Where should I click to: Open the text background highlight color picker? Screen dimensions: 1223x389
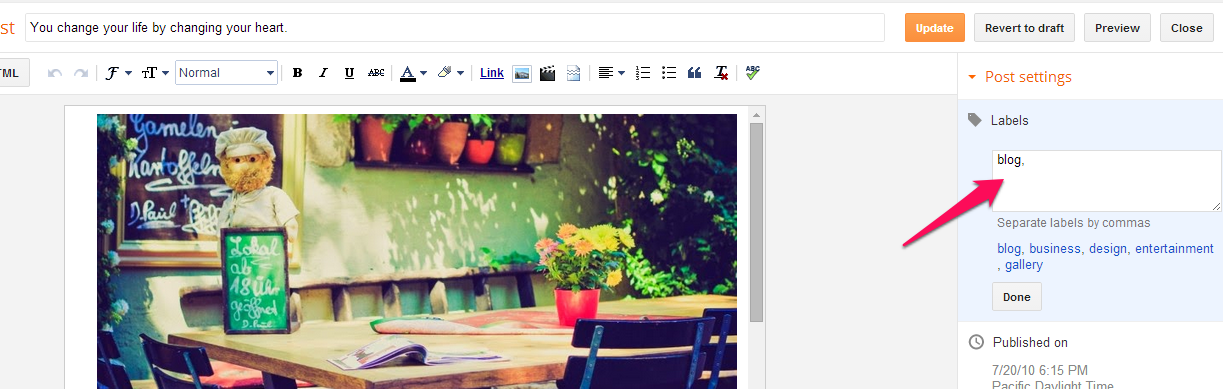coord(450,73)
